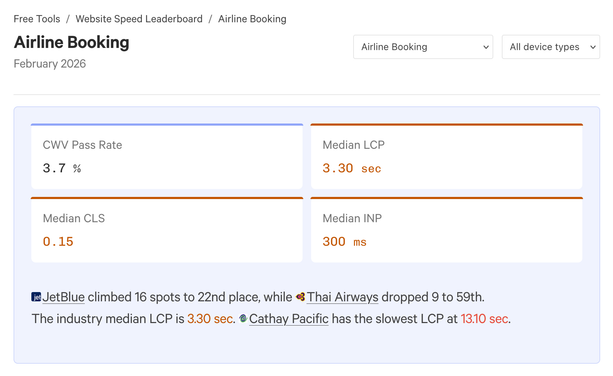Select the CWV Pass Rate card

coord(167,156)
